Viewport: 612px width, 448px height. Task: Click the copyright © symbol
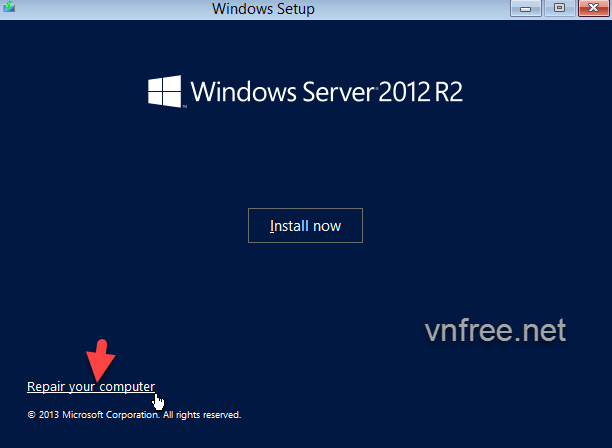[31, 414]
